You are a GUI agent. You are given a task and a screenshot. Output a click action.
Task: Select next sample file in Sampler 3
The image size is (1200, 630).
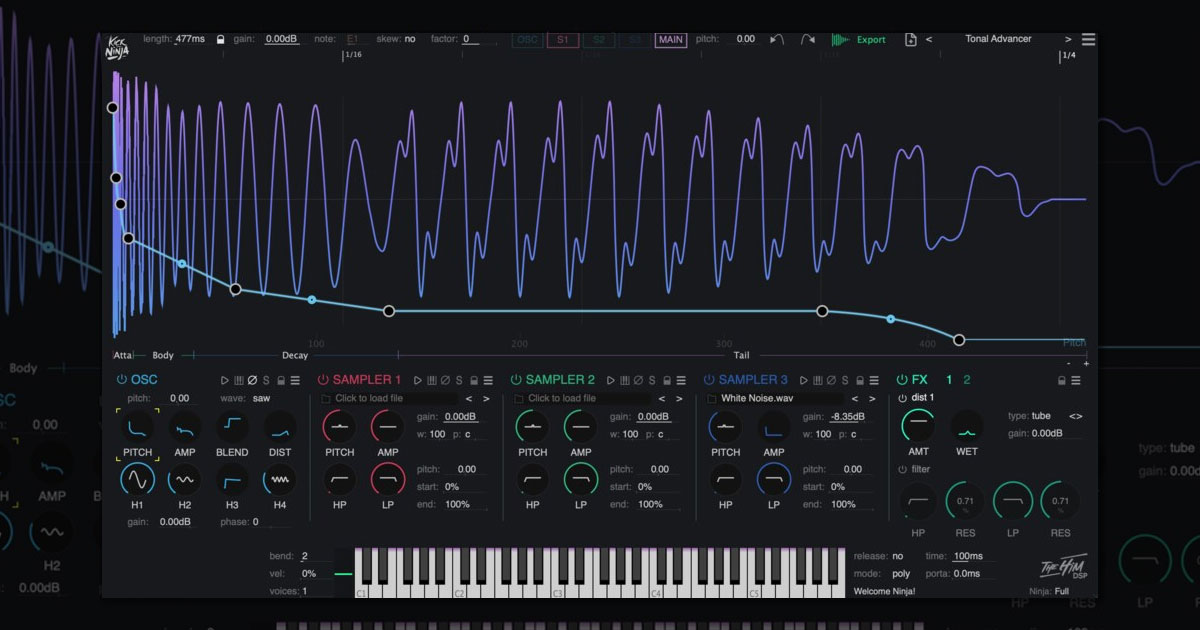tap(872, 398)
